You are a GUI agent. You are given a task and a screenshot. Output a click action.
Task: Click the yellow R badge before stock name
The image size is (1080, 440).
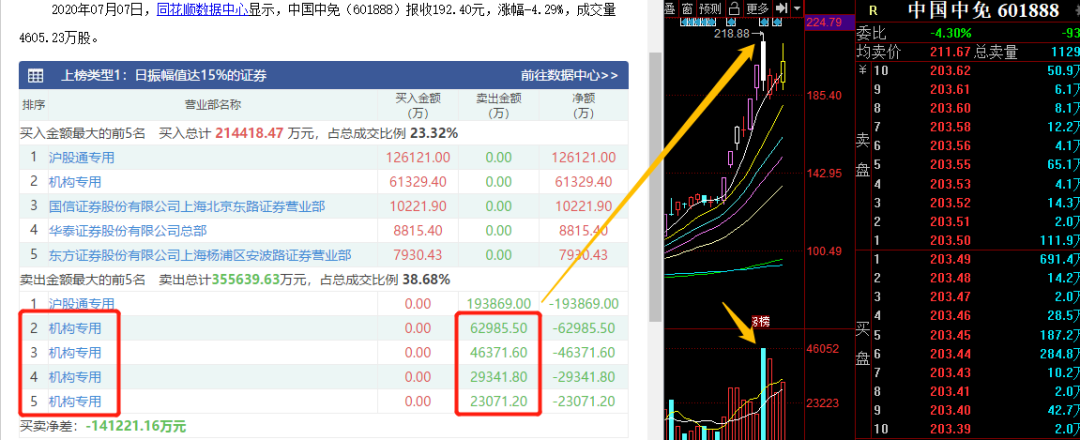(873, 10)
